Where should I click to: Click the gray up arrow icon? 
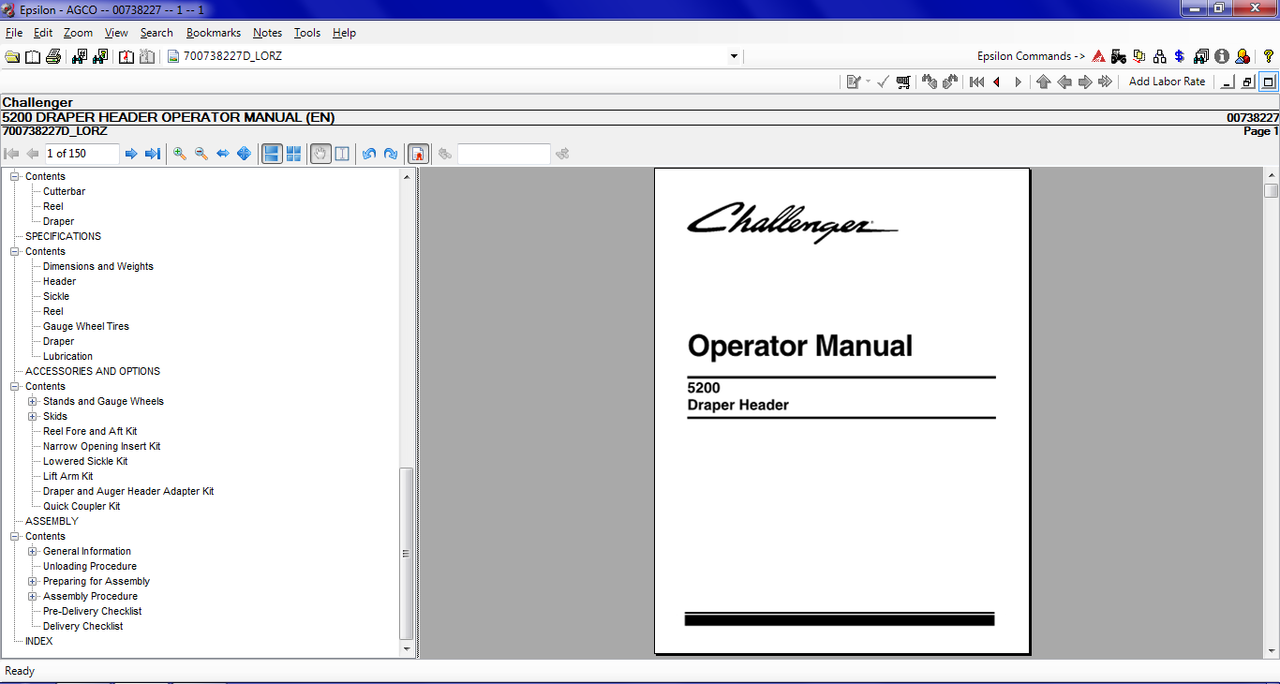point(1043,82)
